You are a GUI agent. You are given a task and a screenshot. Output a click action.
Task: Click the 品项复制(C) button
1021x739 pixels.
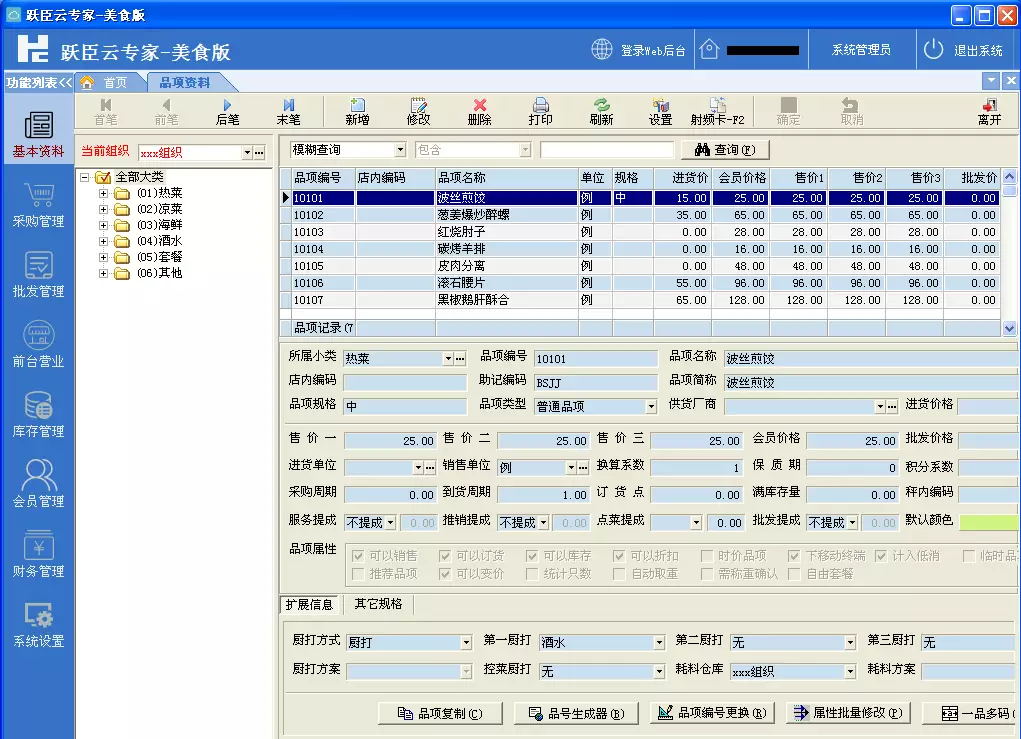pos(440,713)
